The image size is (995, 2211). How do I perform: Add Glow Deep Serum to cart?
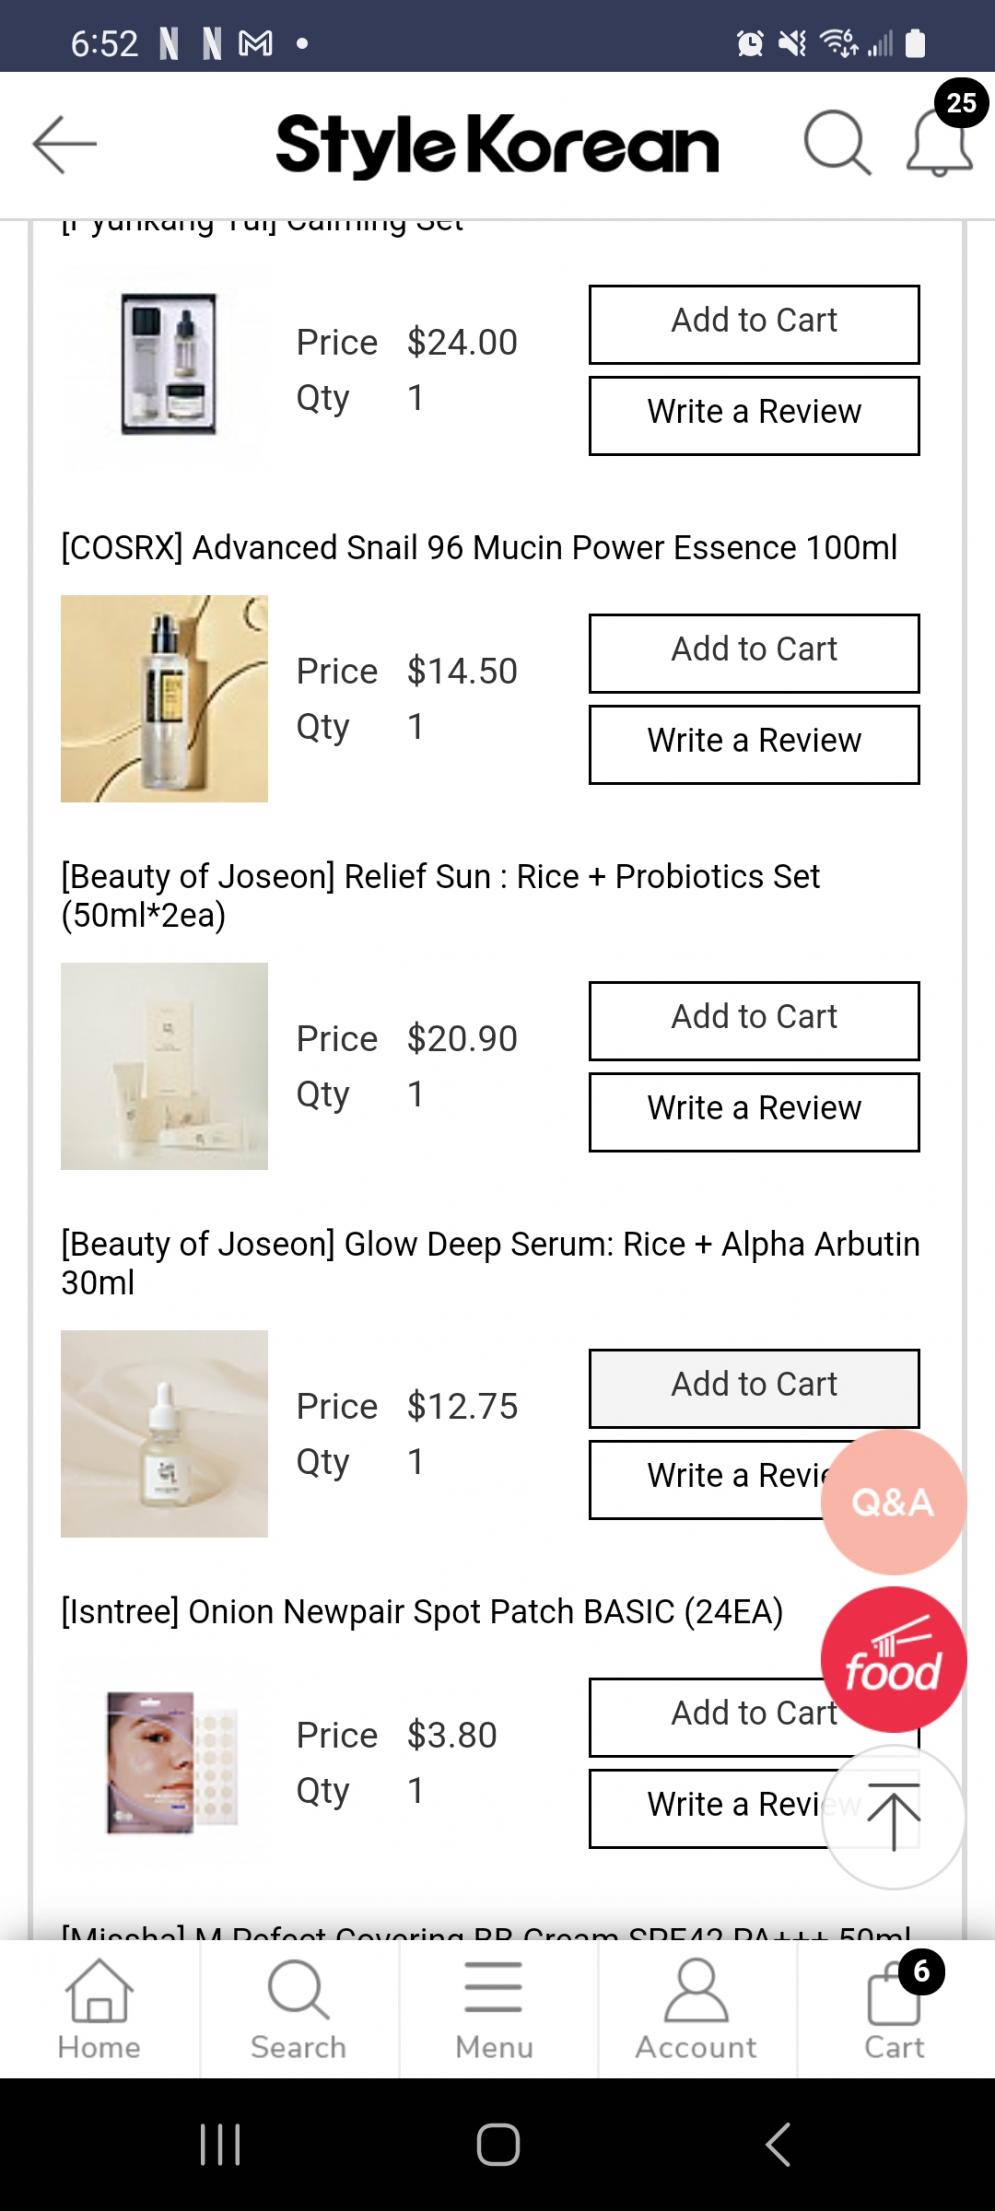click(x=754, y=1388)
